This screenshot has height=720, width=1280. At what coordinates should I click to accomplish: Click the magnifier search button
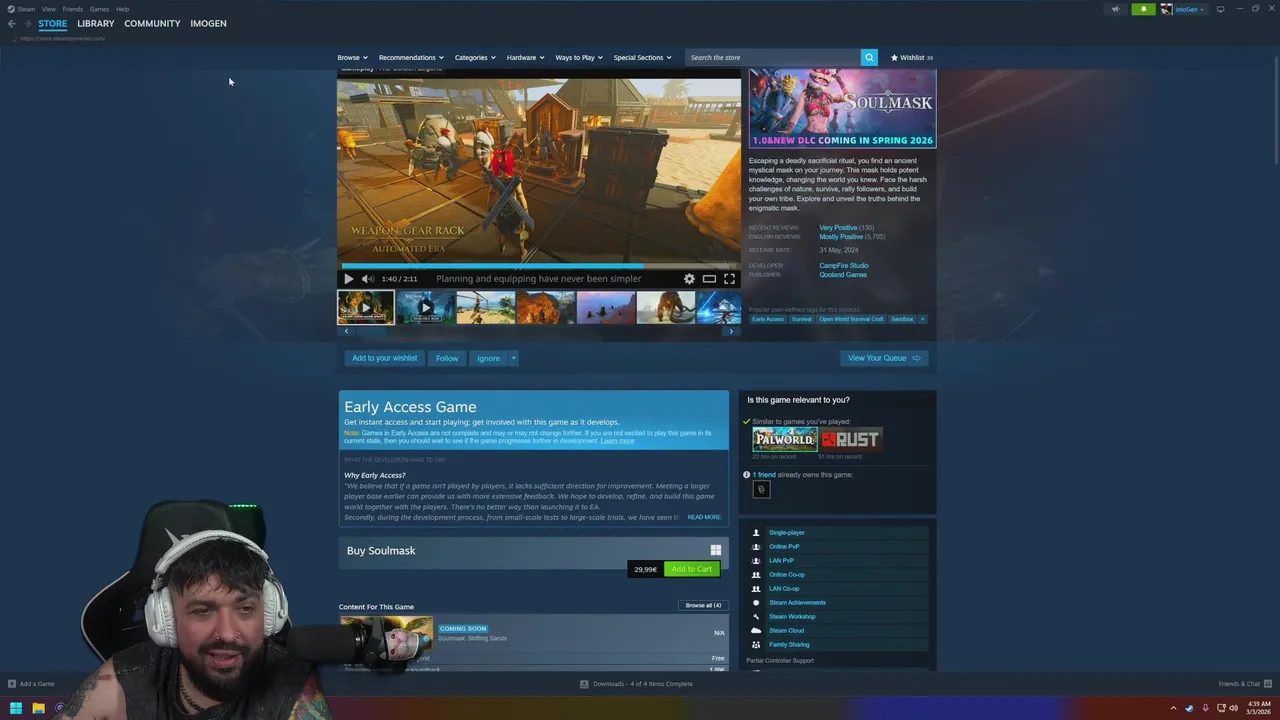[x=869, y=57]
